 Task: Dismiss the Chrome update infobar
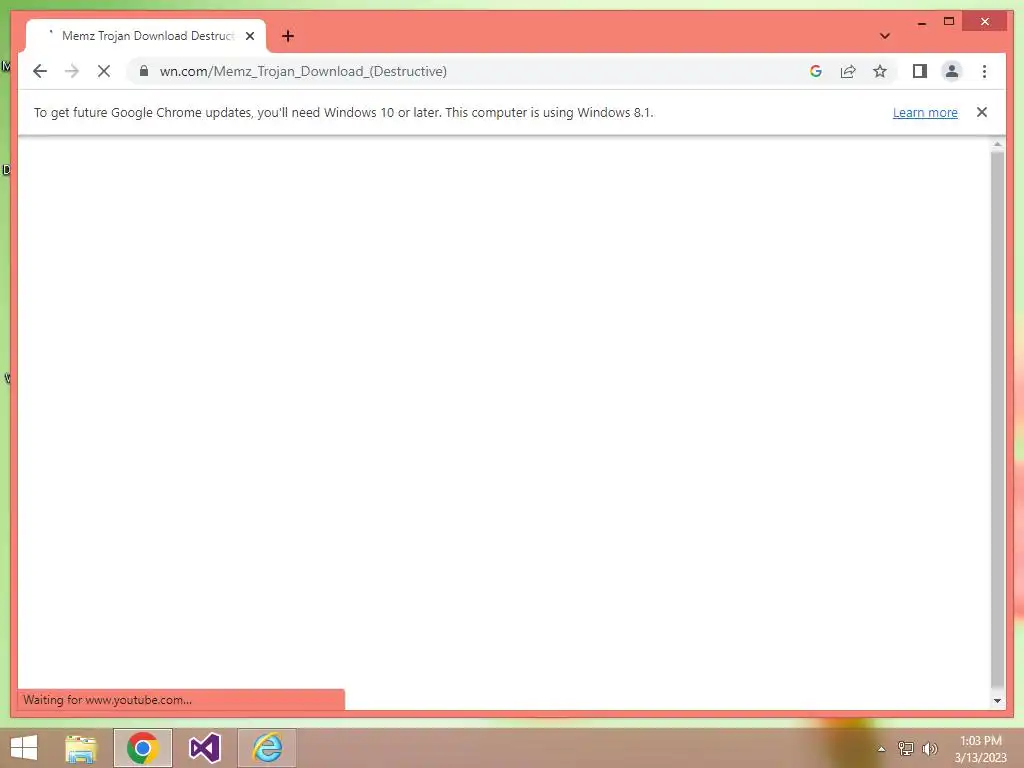coord(982,112)
